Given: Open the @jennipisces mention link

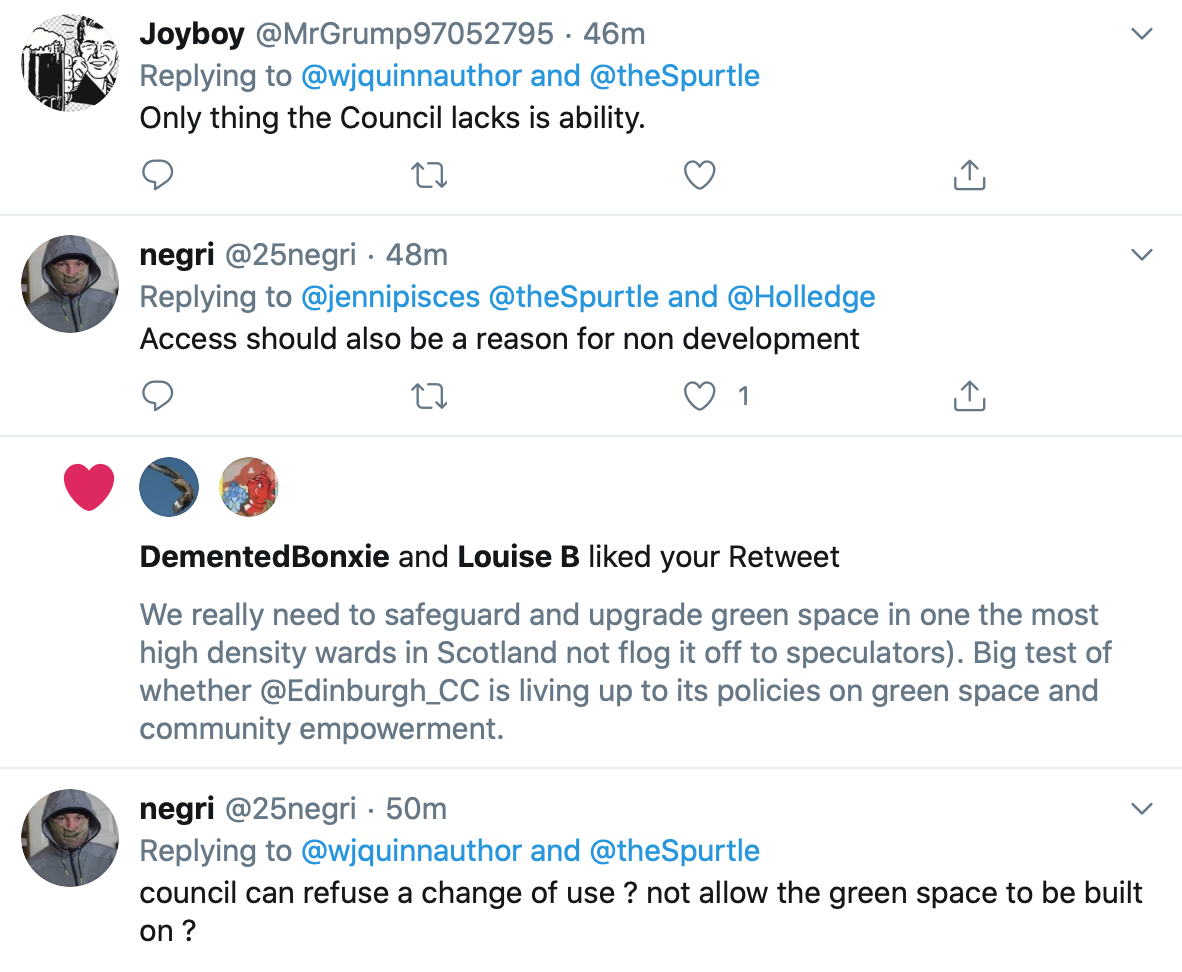Looking at the screenshot, I should tap(390, 297).
